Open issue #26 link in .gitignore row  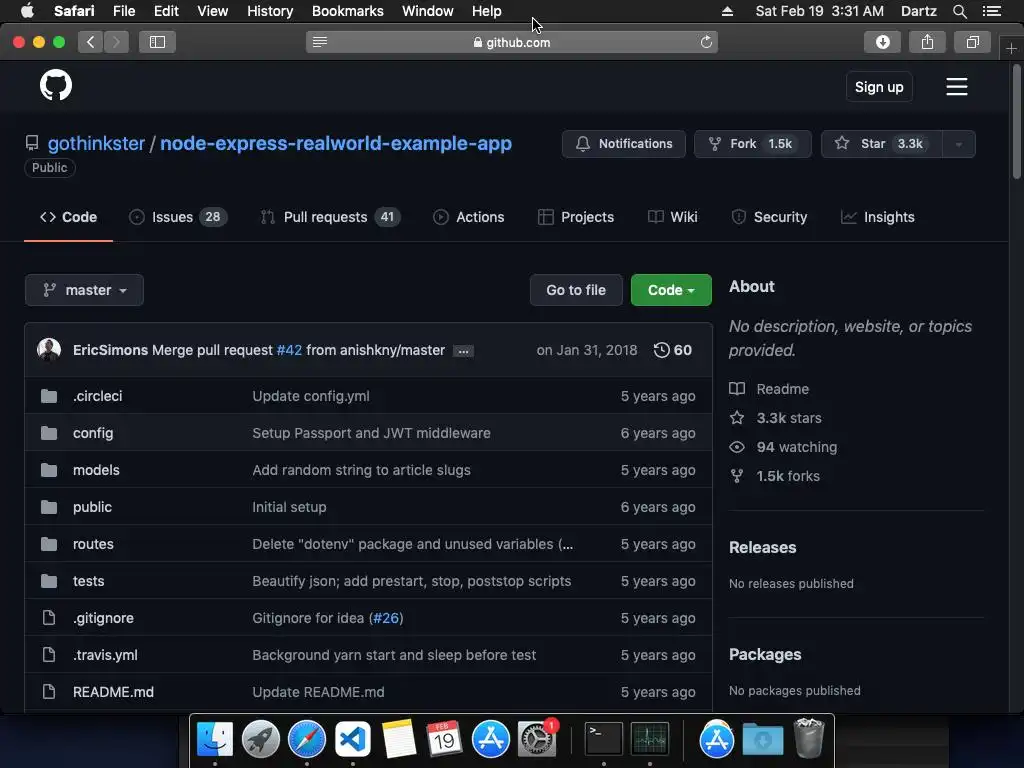click(x=385, y=618)
